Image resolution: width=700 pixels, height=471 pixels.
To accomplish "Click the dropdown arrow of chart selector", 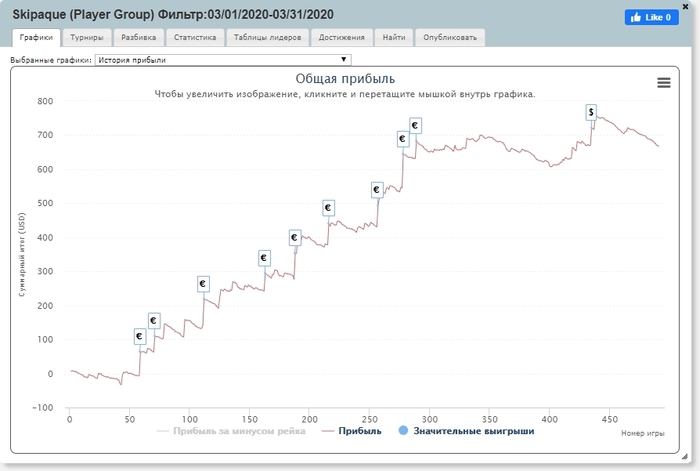I will point(343,59).
